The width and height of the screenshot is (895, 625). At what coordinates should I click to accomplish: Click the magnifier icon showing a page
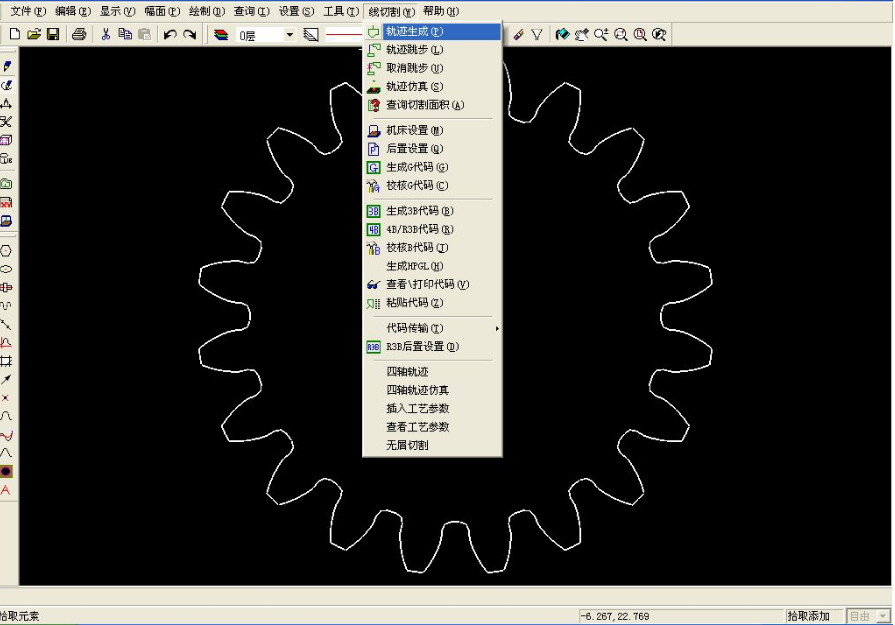(640, 35)
